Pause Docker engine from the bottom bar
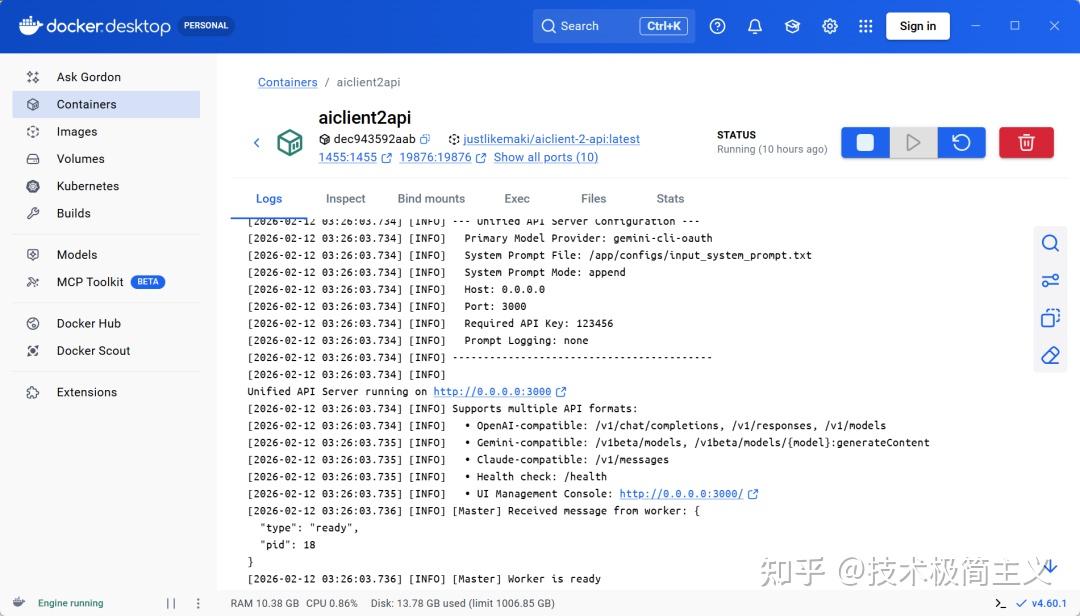Viewport: 1080px width, 616px height. coord(171,603)
